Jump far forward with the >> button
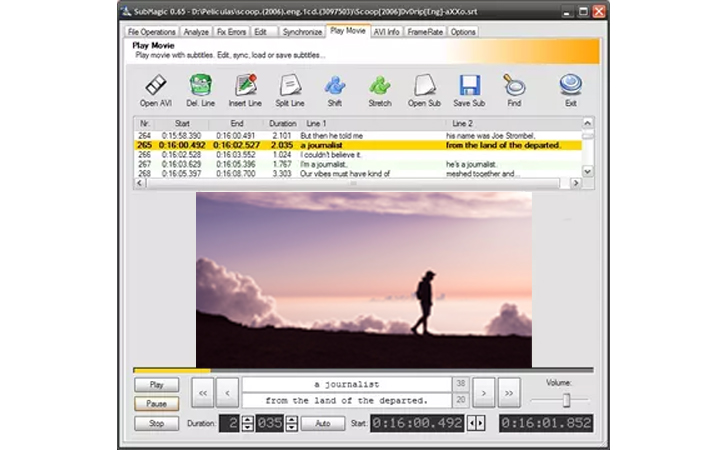Image resolution: width=728 pixels, height=450 pixels. point(509,393)
